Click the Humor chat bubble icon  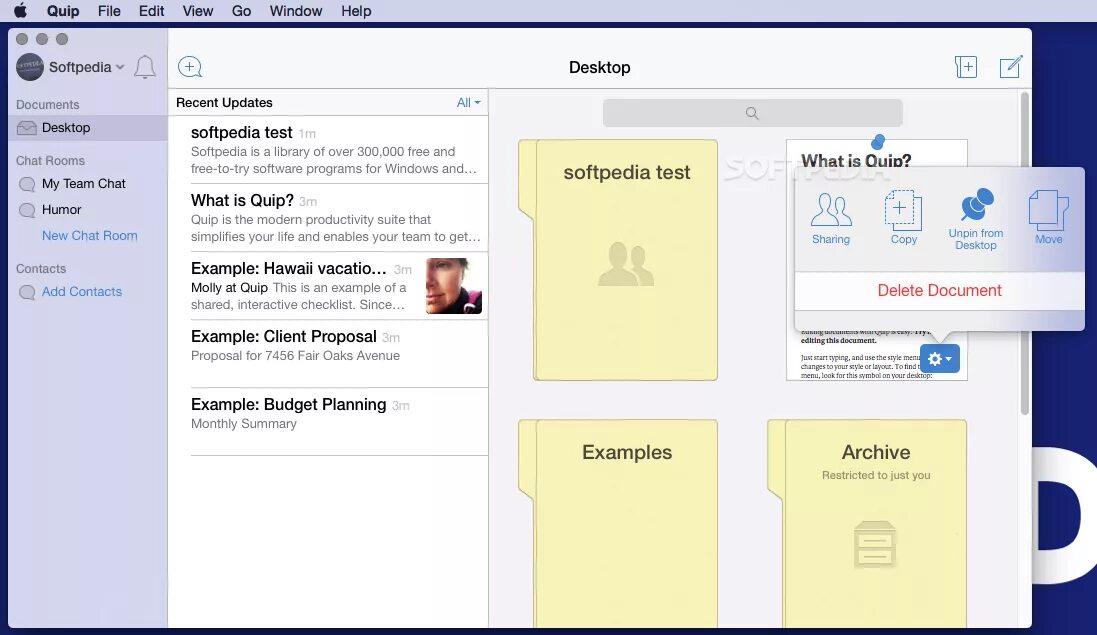click(27, 211)
